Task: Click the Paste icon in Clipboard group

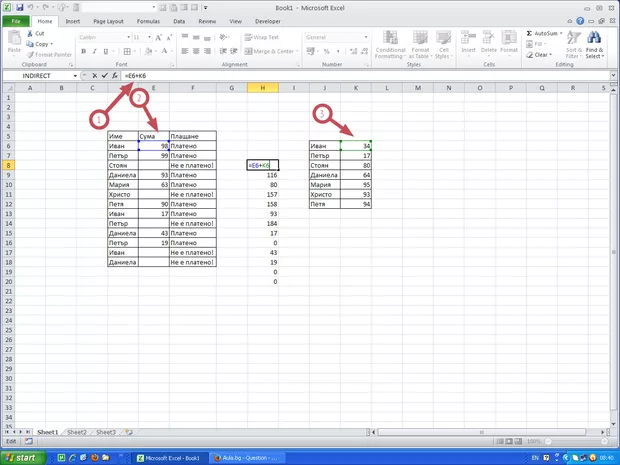Action: coord(15,40)
